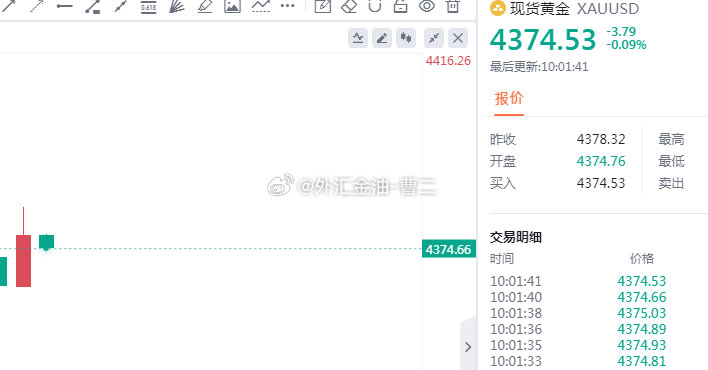
Task: Click the trade price 4374.81
Action: click(642, 361)
